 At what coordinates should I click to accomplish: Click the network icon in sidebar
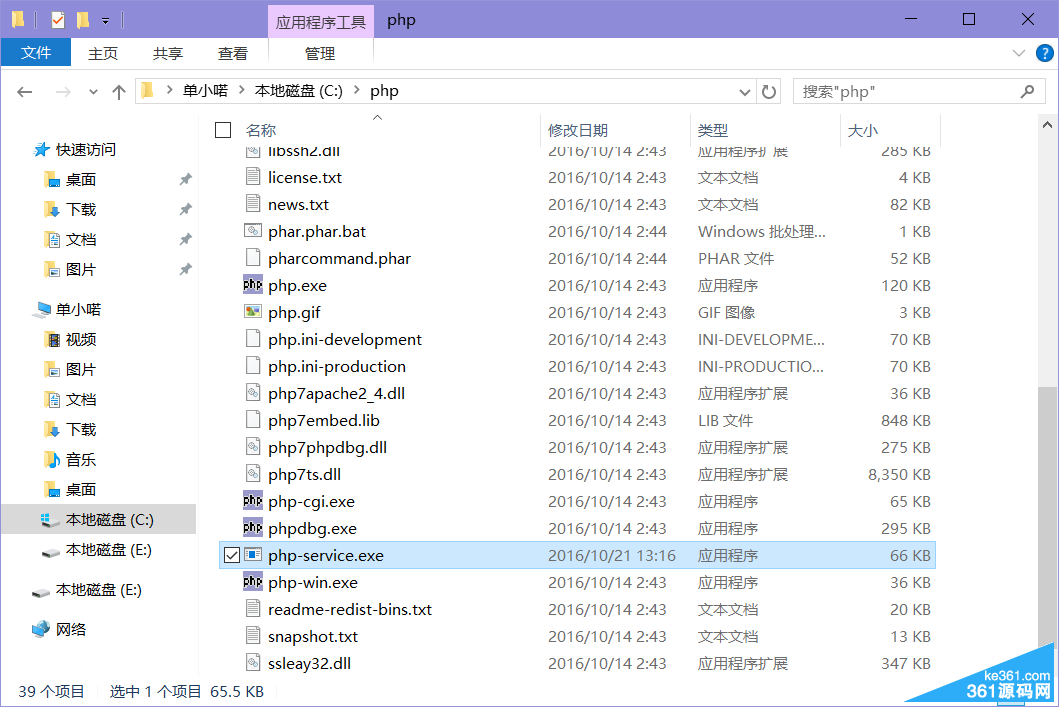pyautogui.click(x=41, y=629)
